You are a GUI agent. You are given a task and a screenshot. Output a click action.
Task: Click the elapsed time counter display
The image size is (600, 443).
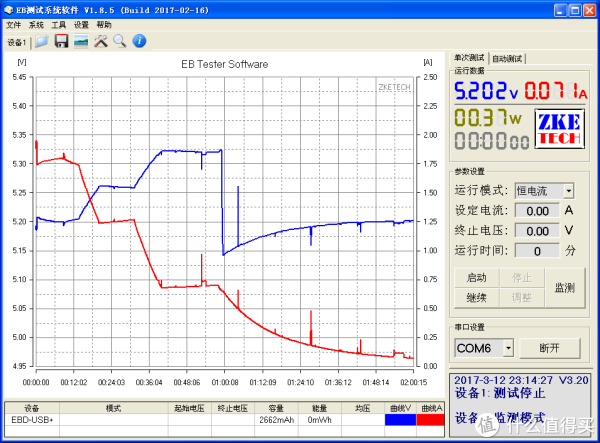coord(492,141)
